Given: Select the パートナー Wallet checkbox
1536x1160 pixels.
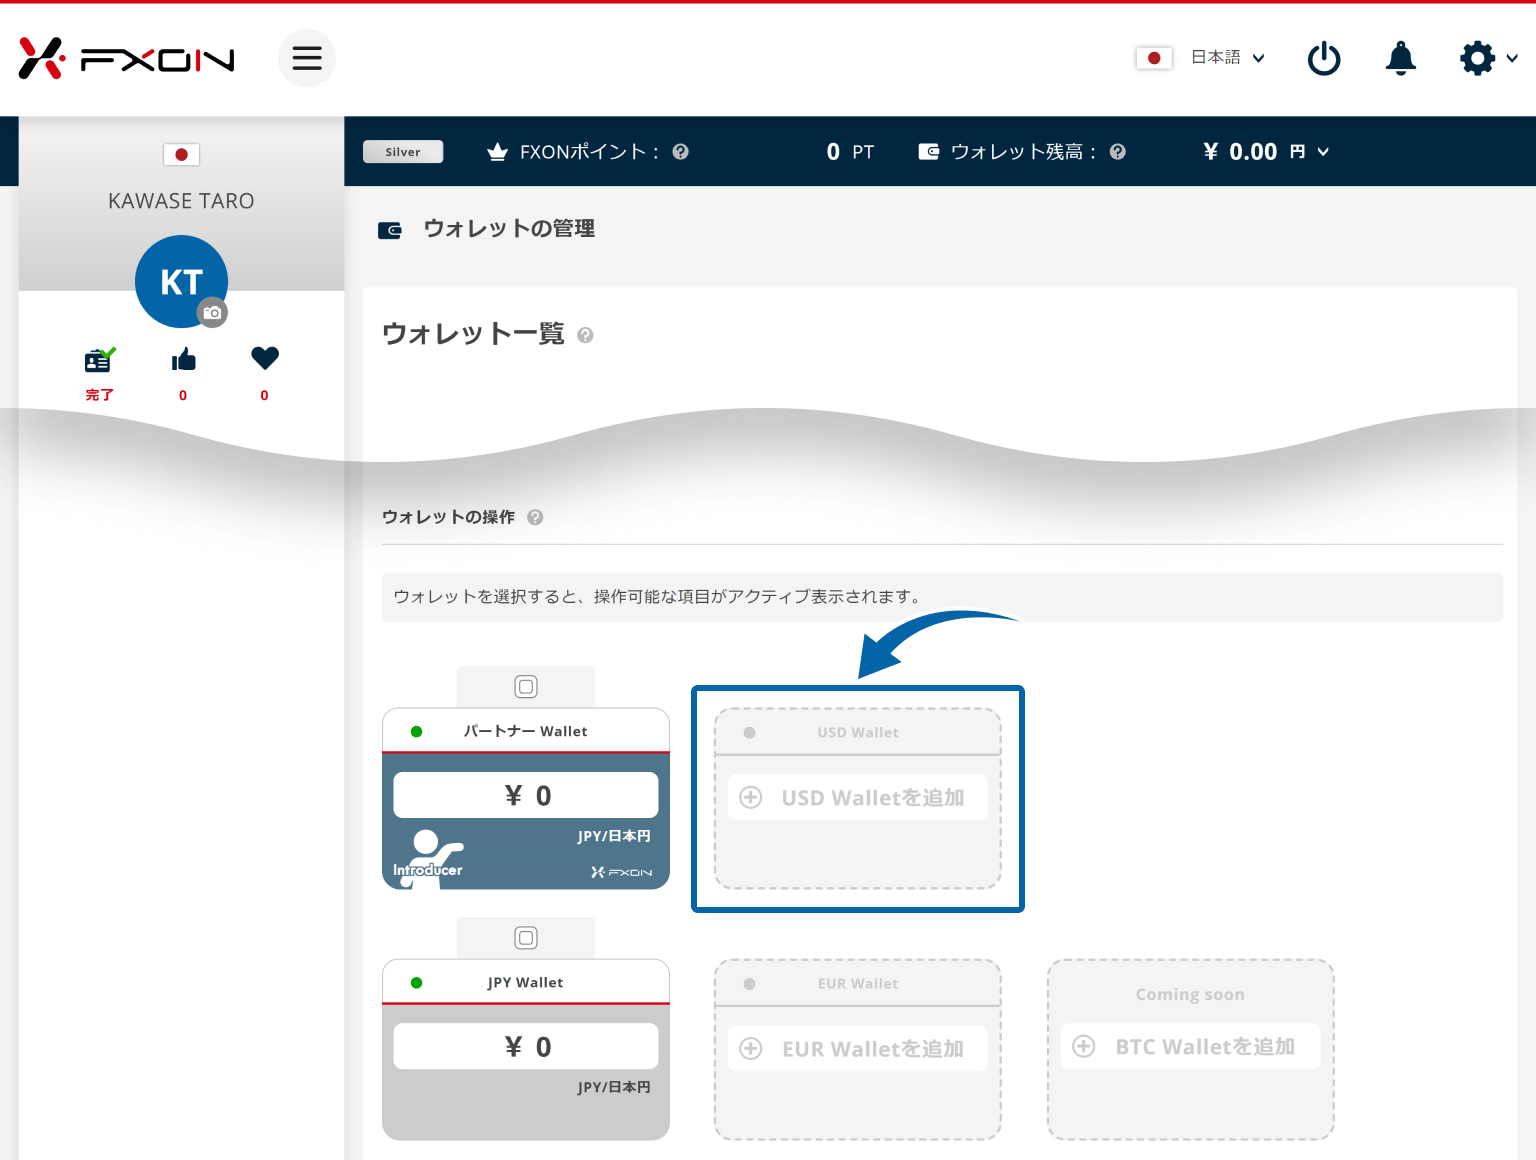Looking at the screenshot, I should (526, 687).
